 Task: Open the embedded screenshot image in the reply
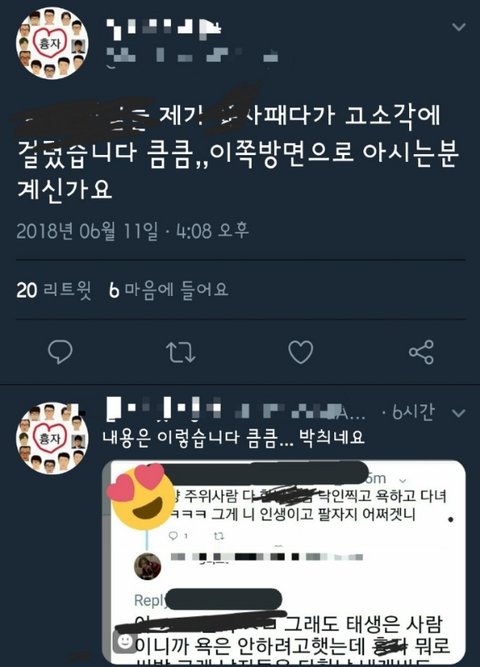pyautogui.click(x=284, y=562)
